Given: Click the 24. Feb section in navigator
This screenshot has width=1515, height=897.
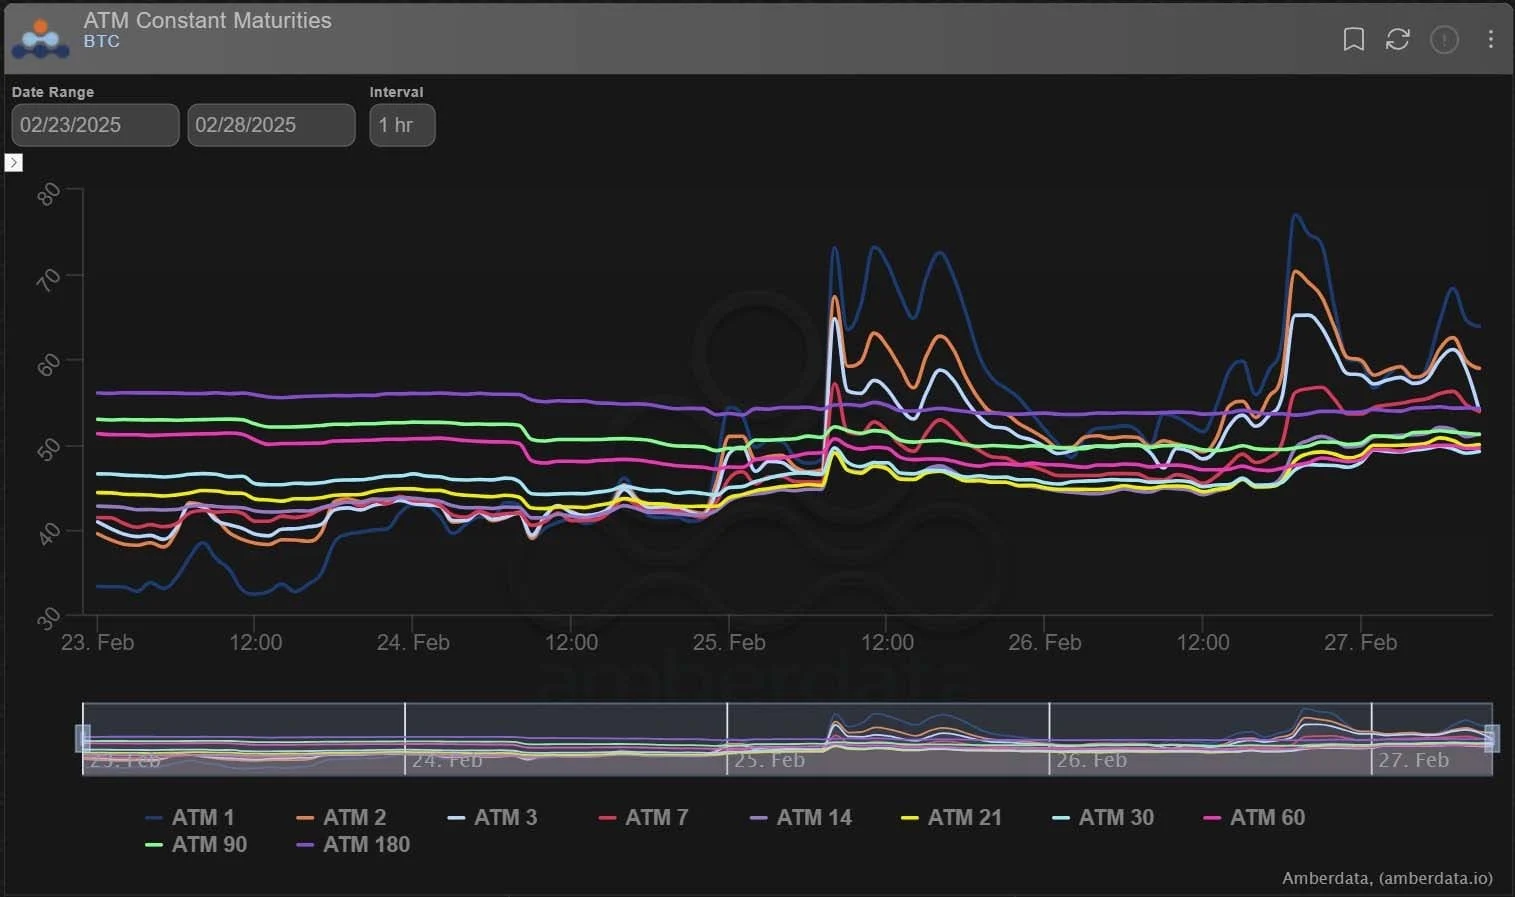Looking at the screenshot, I should [566, 739].
